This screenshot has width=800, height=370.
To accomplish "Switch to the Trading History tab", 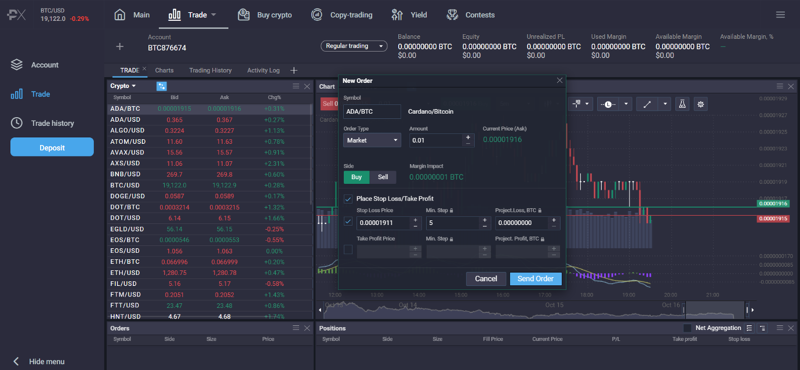I will click(x=210, y=70).
